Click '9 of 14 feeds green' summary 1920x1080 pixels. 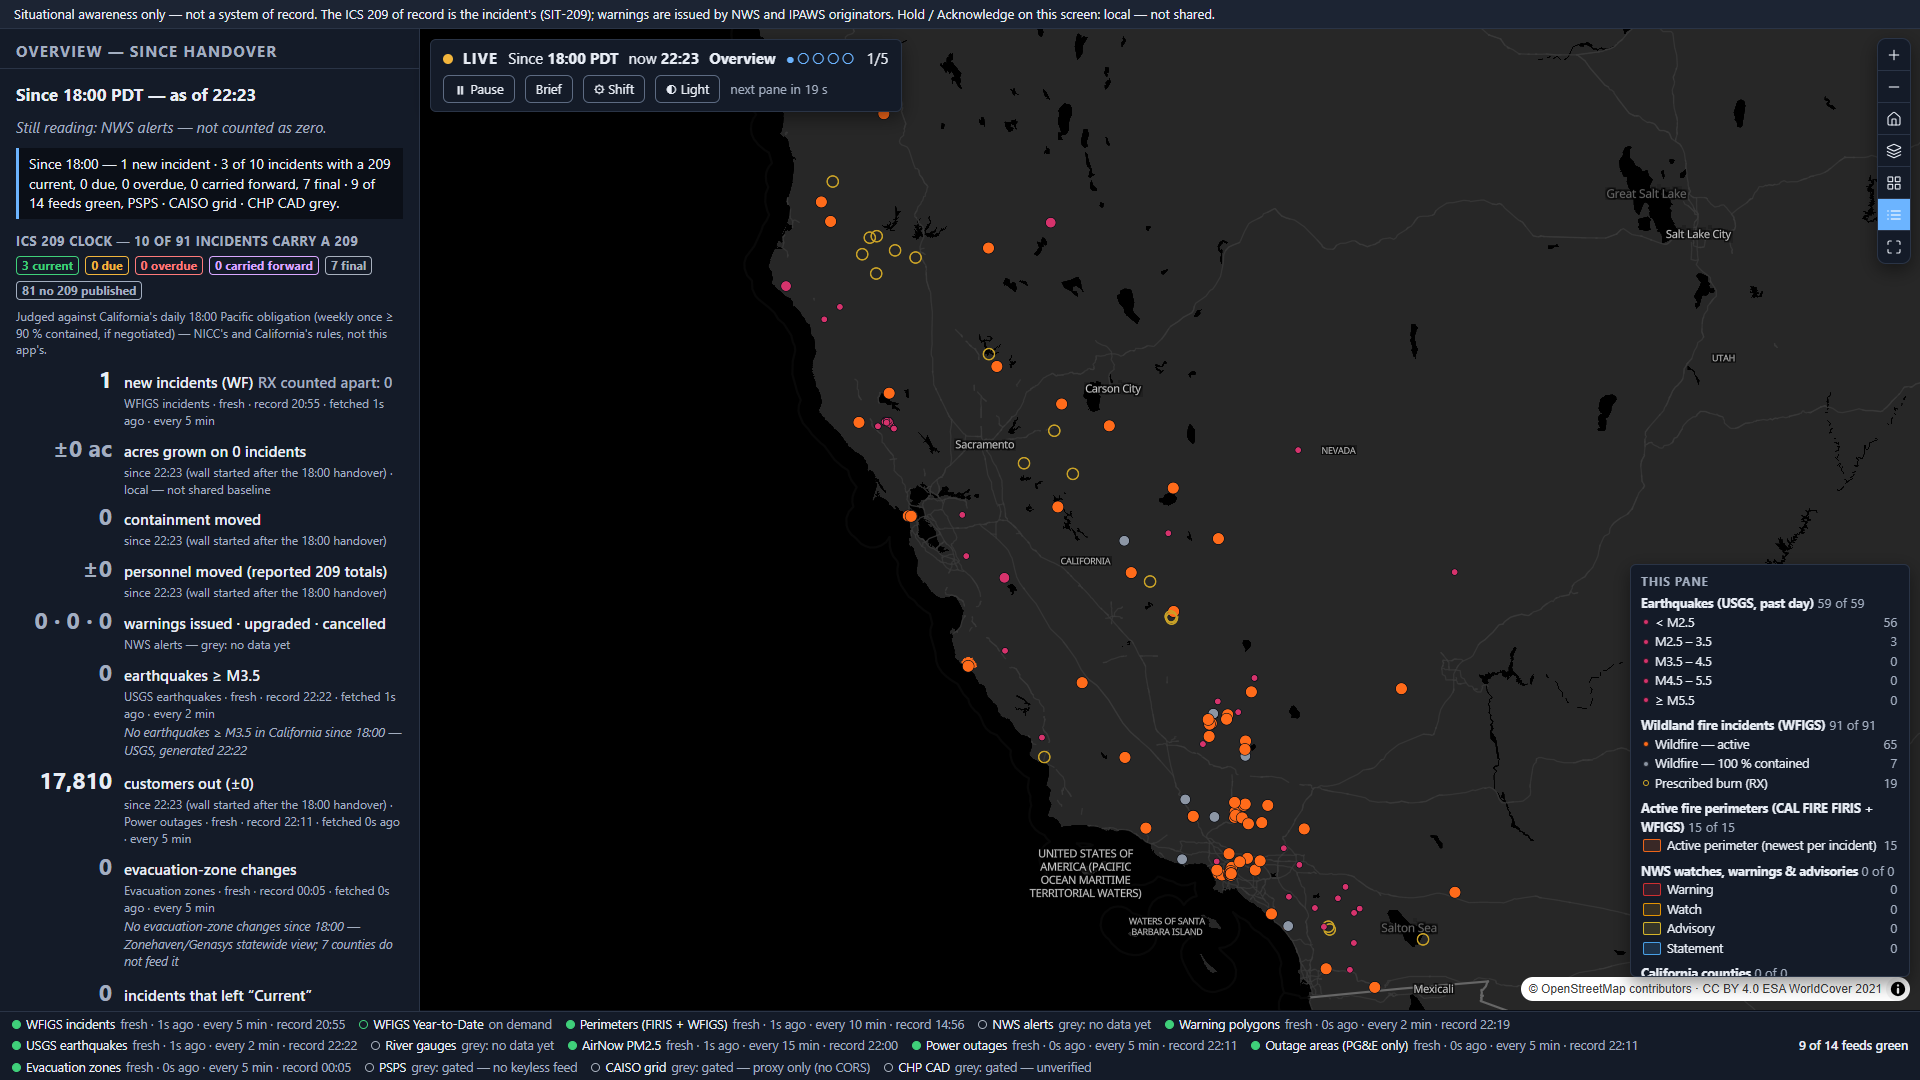1853,1046
